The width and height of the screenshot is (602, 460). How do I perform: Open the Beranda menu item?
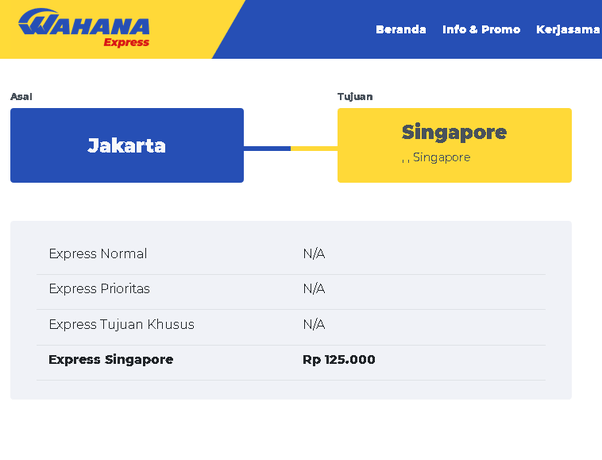[401, 30]
